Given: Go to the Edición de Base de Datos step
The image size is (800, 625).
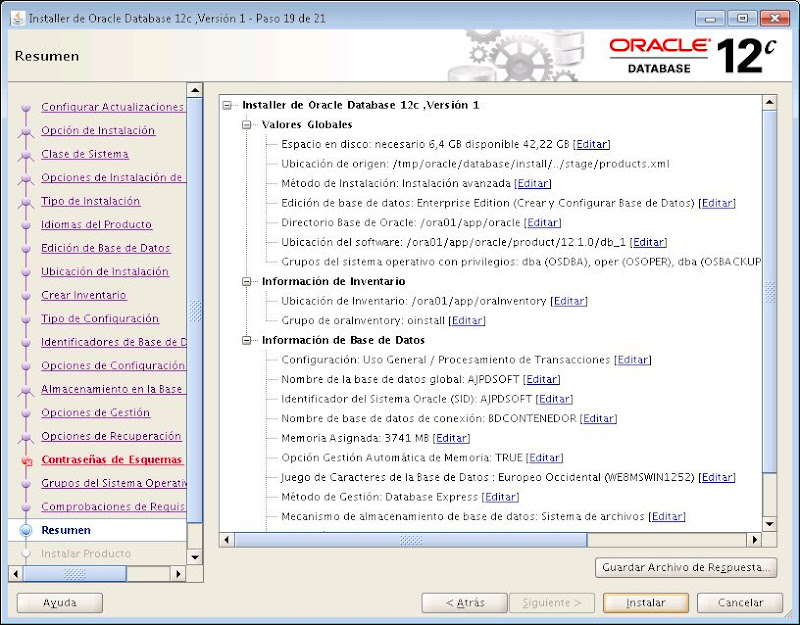Looking at the screenshot, I should coord(106,248).
